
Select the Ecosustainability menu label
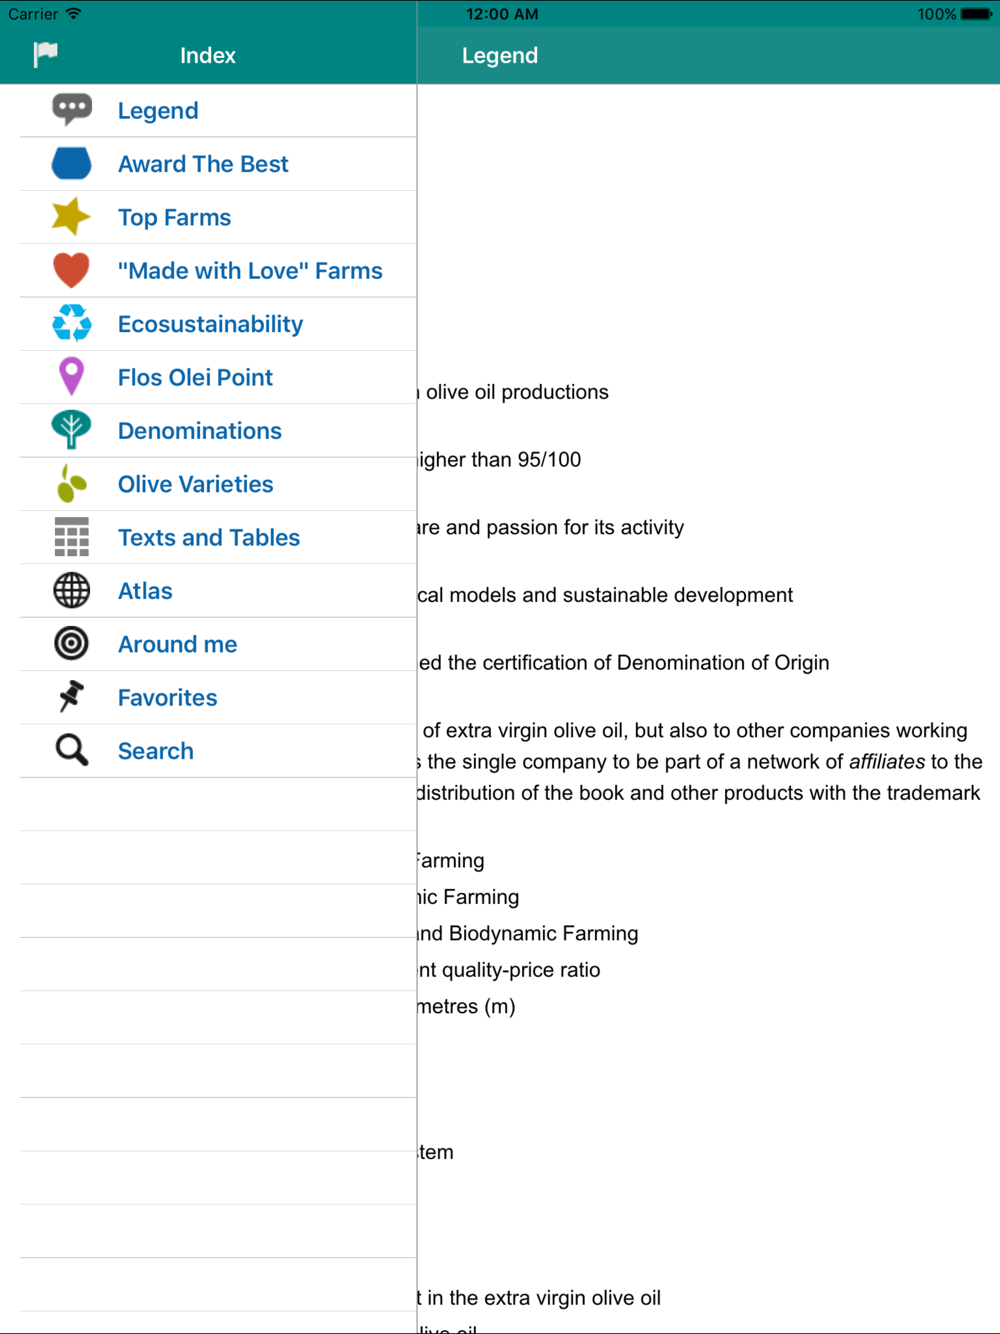210,324
